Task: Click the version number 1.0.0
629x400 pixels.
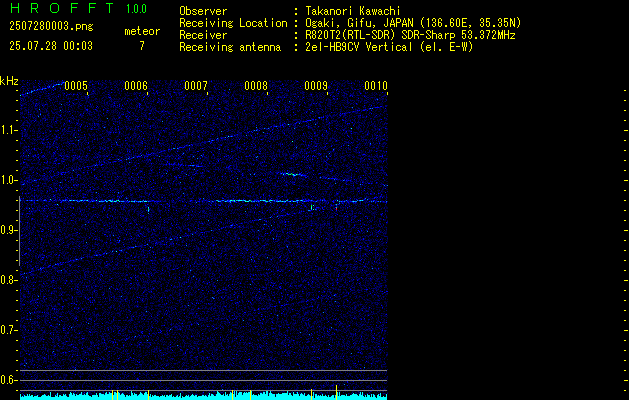Action: pos(136,9)
